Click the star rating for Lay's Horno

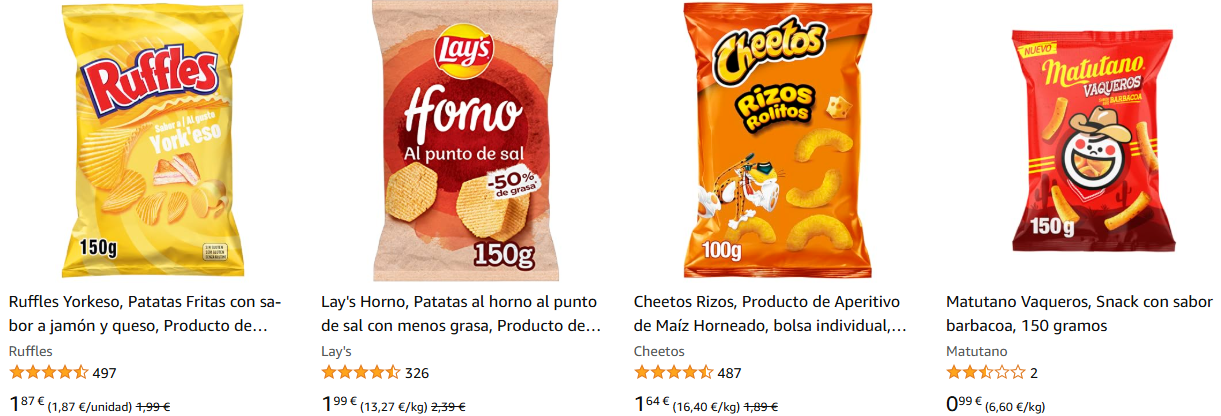(361, 373)
